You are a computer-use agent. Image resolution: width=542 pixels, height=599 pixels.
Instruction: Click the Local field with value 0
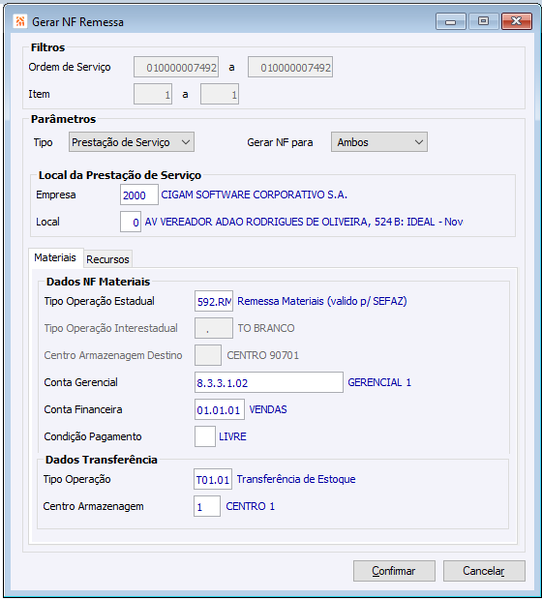tap(131, 222)
